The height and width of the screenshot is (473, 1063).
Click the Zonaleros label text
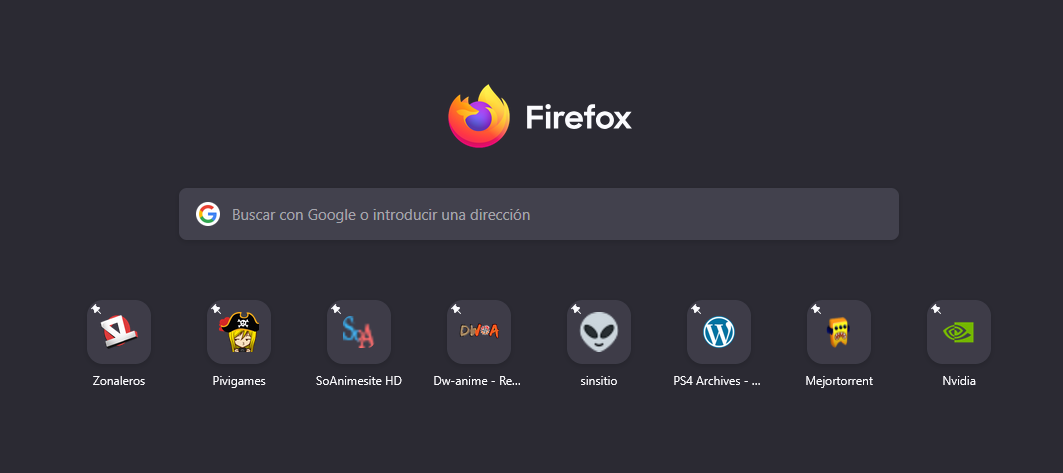tap(119, 381)
